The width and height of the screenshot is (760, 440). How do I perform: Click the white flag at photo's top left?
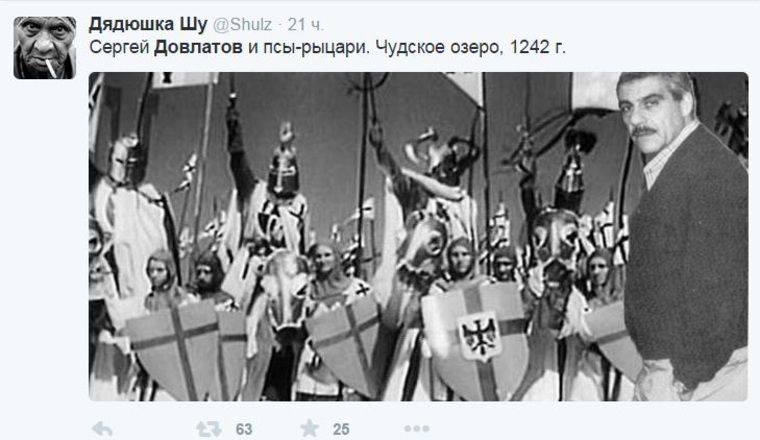[184, 80]
